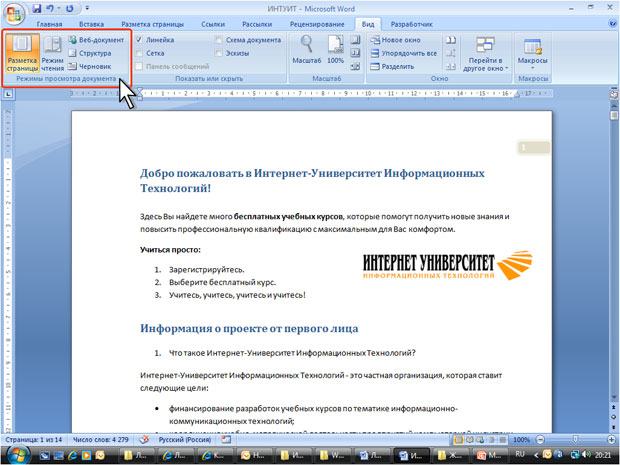Open the Windows Start orb
The height and width of the screenshot is (465, 620).
pyautogui.click(x=17, y=455)
